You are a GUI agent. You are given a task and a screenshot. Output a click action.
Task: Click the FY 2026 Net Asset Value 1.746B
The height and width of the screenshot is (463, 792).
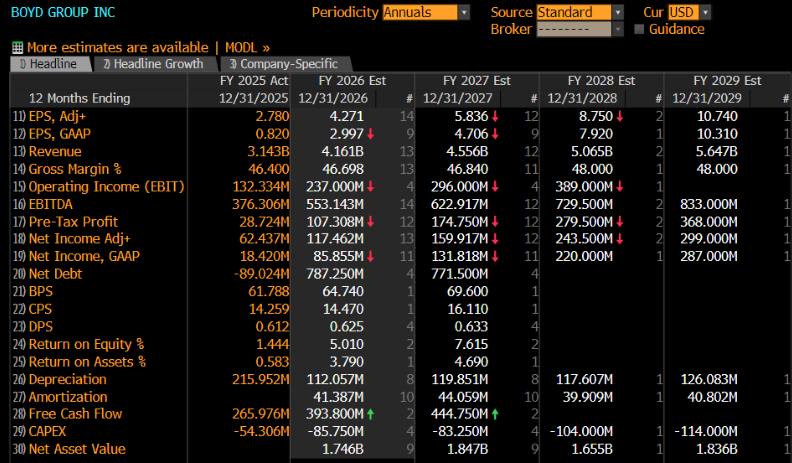[342, 449]
